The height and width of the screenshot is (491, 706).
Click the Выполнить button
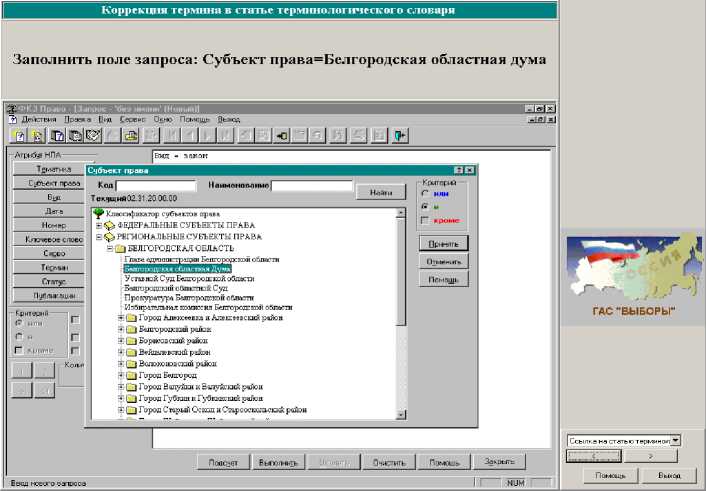coord(278,463)
